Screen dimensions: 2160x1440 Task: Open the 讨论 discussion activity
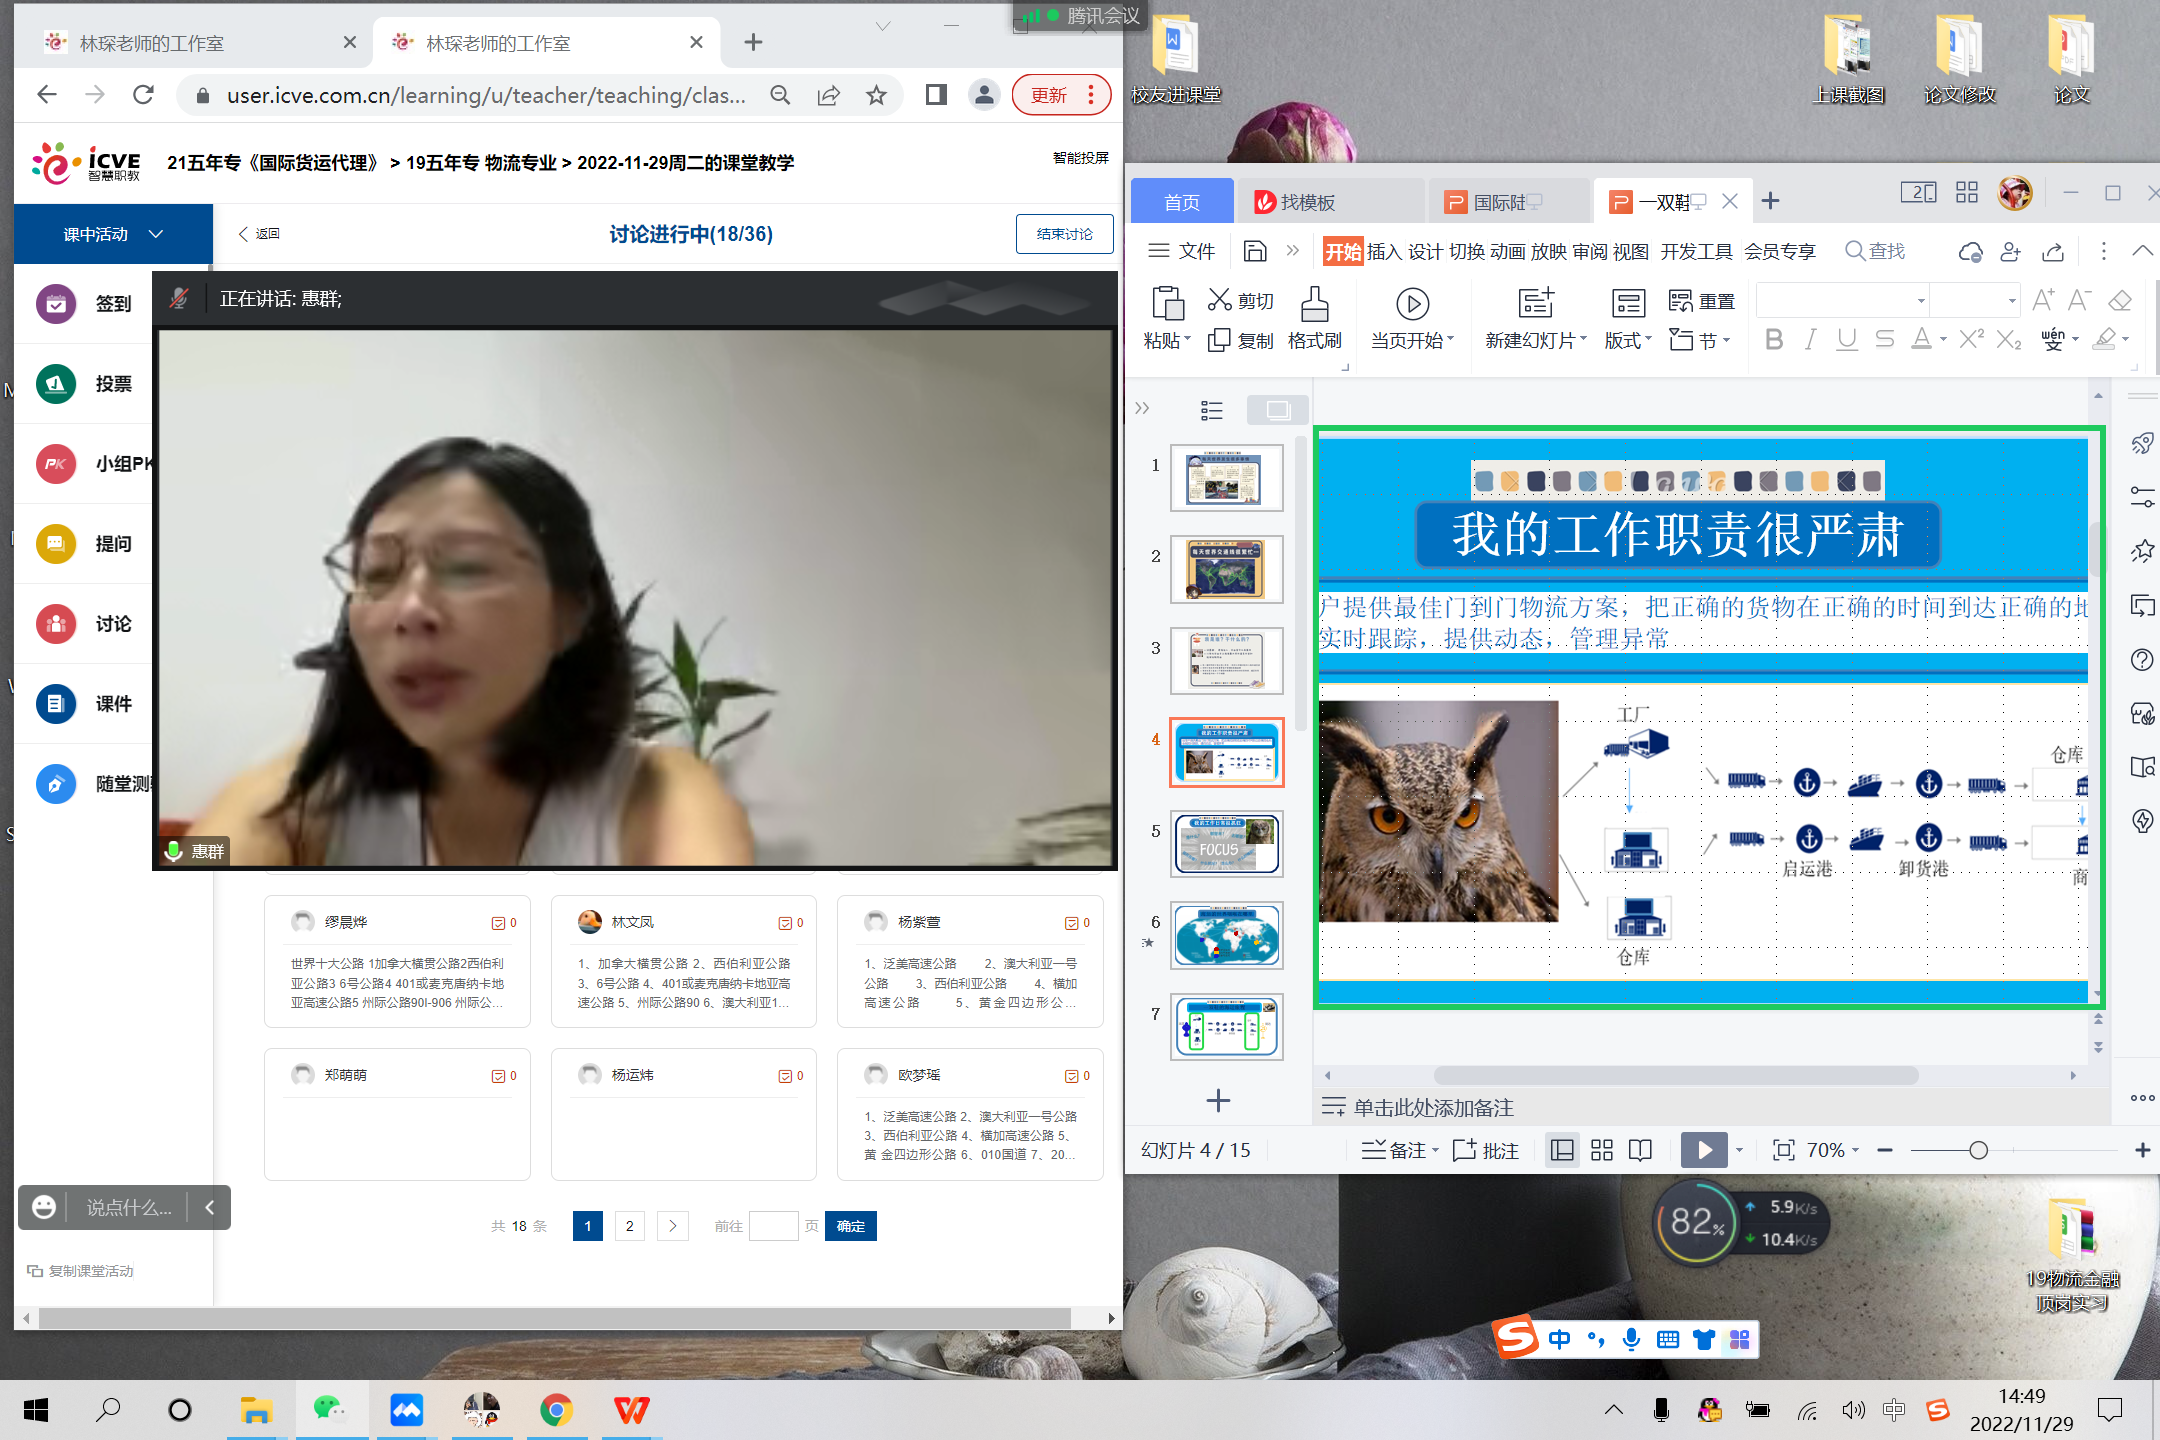click(x=84, y=624)
